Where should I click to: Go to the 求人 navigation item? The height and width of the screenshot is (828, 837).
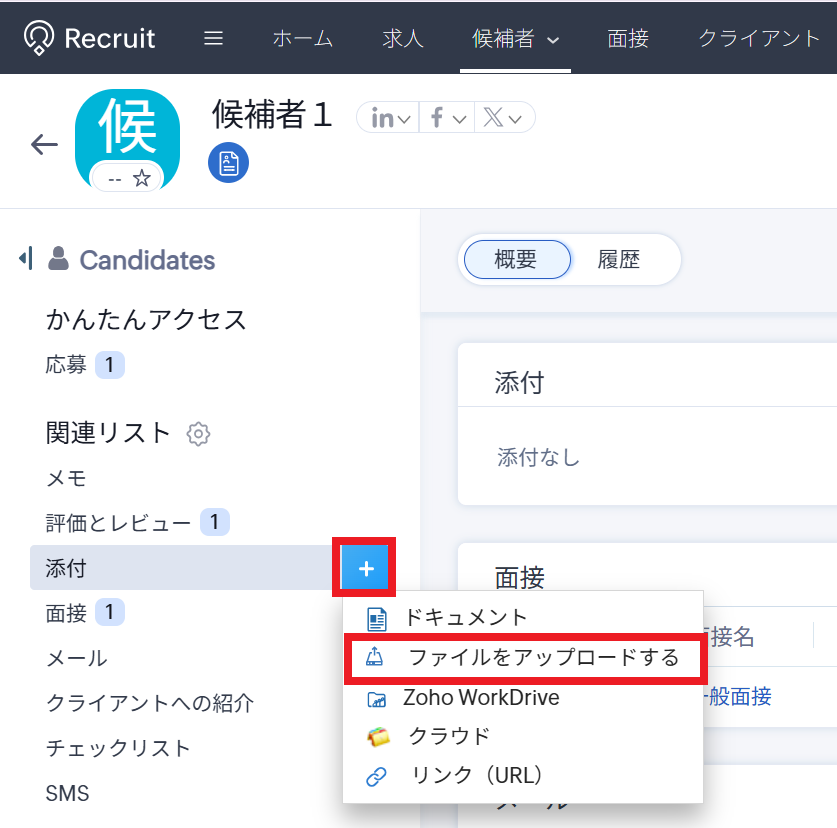pos(402,39)
